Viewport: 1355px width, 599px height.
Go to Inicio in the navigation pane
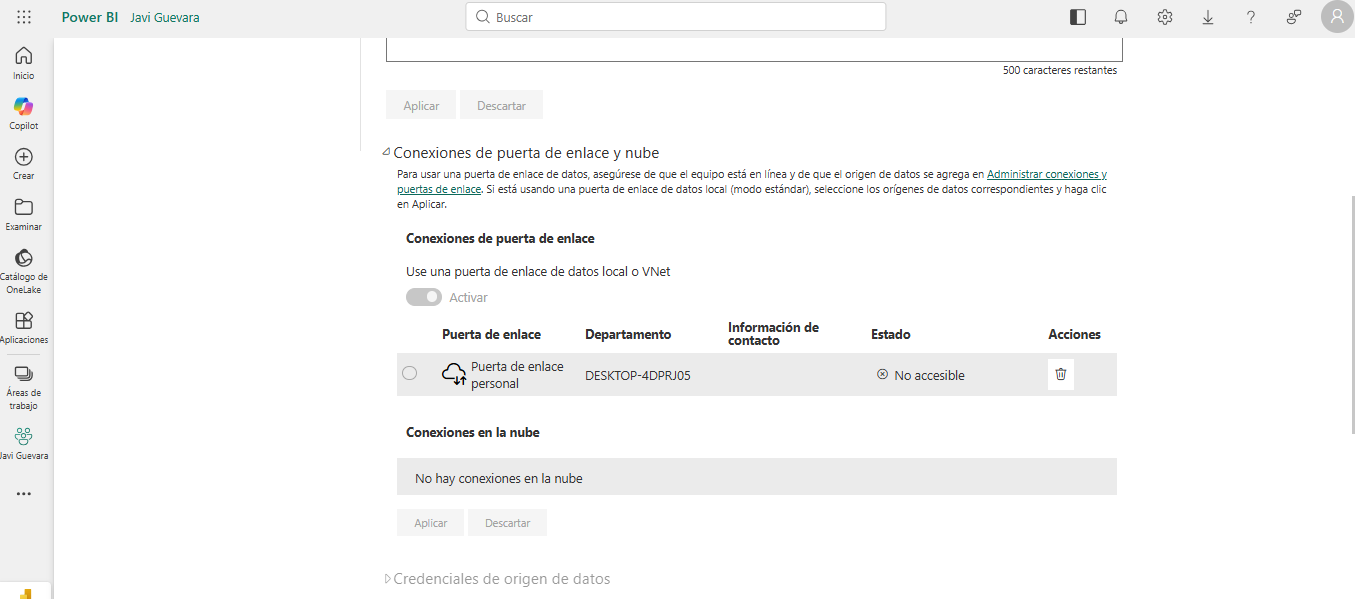click(24, 62)
